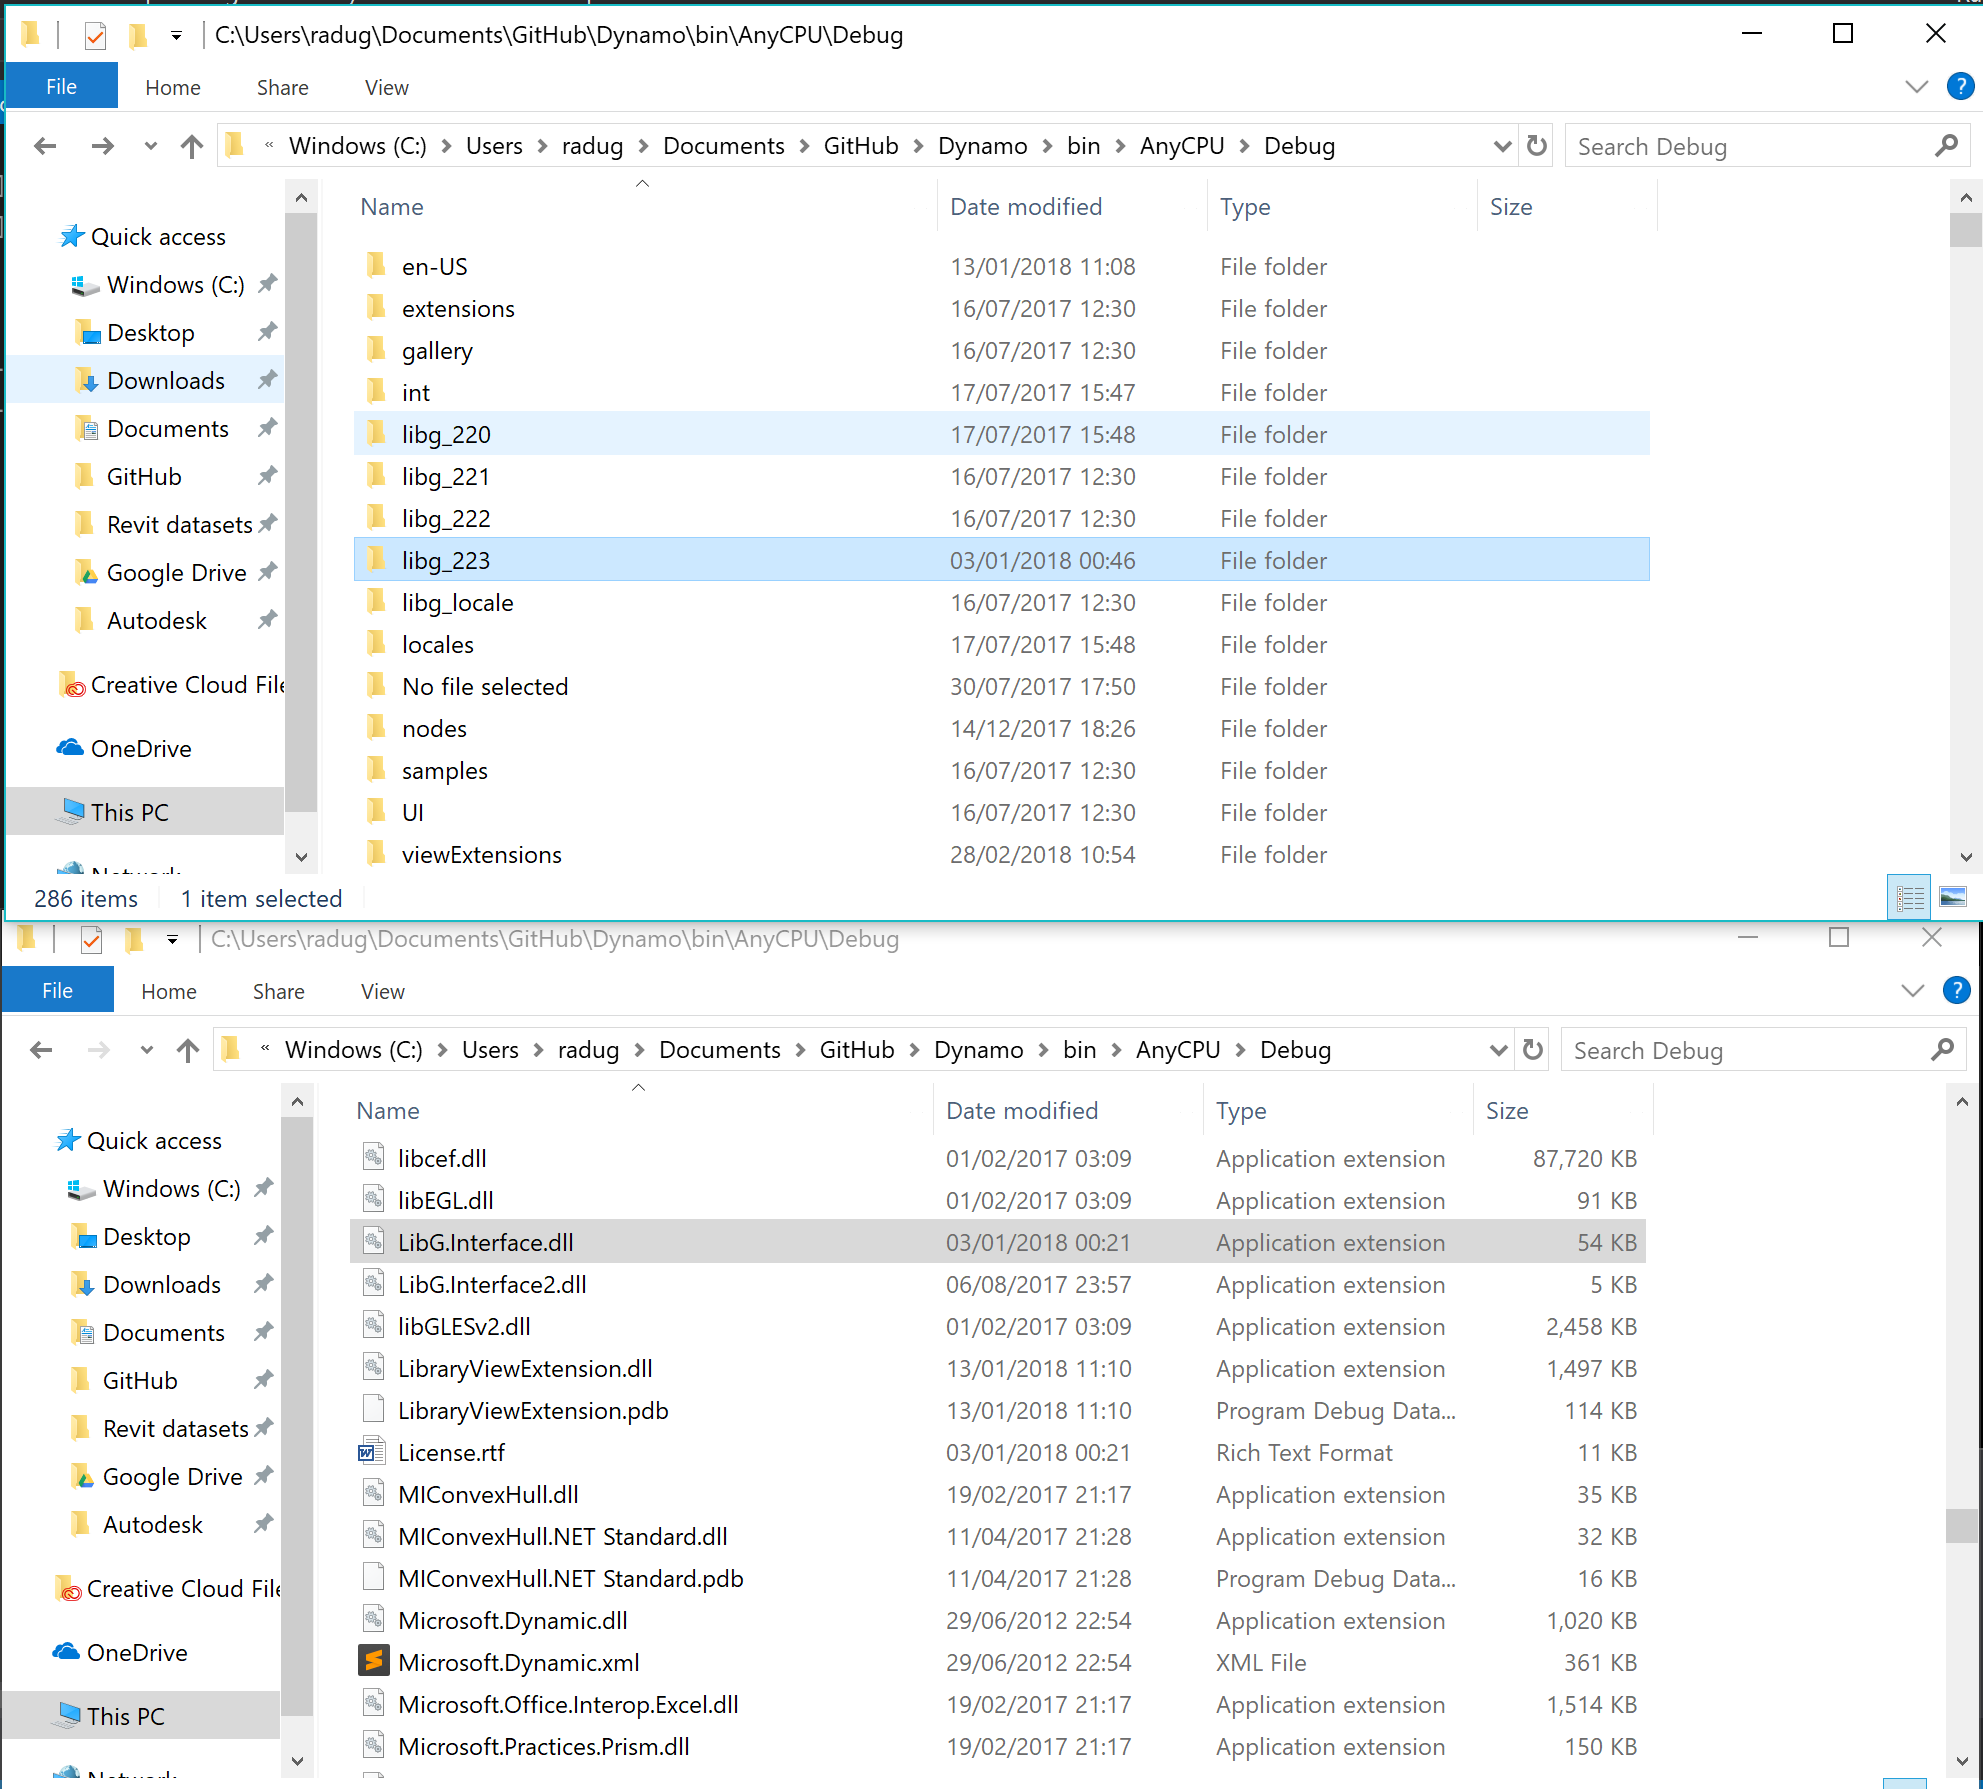Open Quick access in bottom window sidebar
Screen dimensions: 1983x1789
tap(154, 1141)
